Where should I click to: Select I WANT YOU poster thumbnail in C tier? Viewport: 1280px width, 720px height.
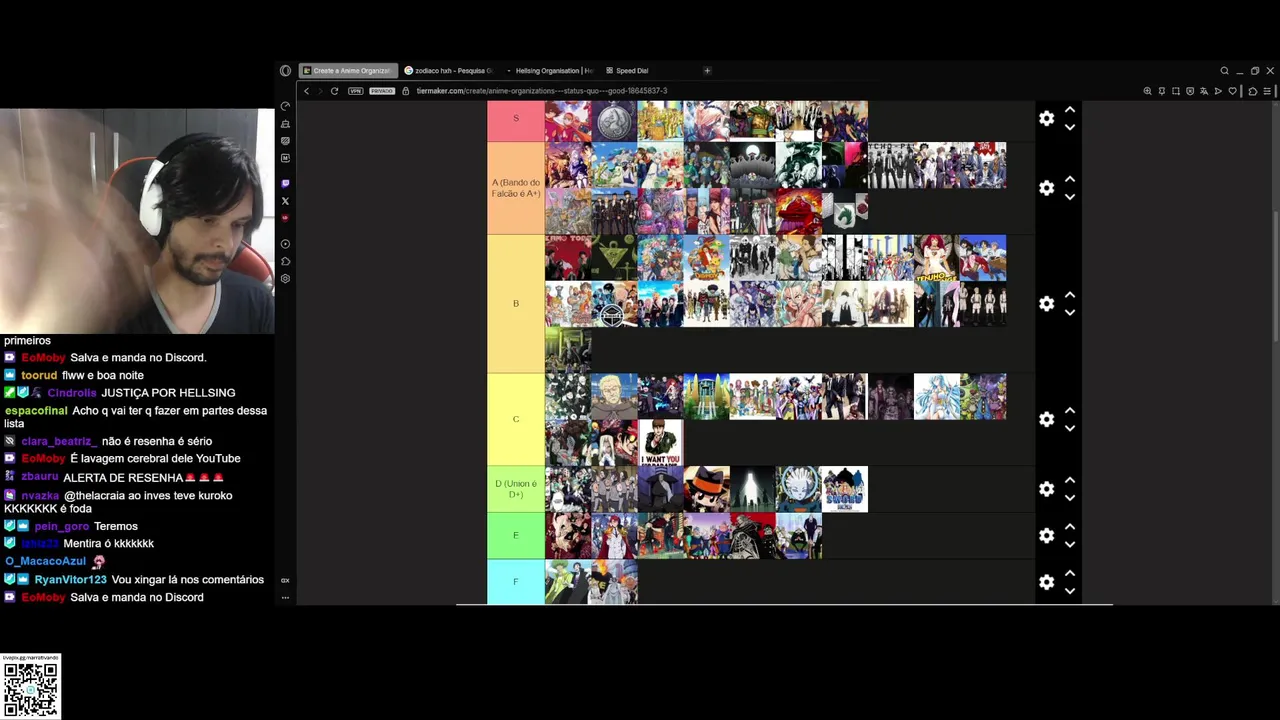pos(660,442)
